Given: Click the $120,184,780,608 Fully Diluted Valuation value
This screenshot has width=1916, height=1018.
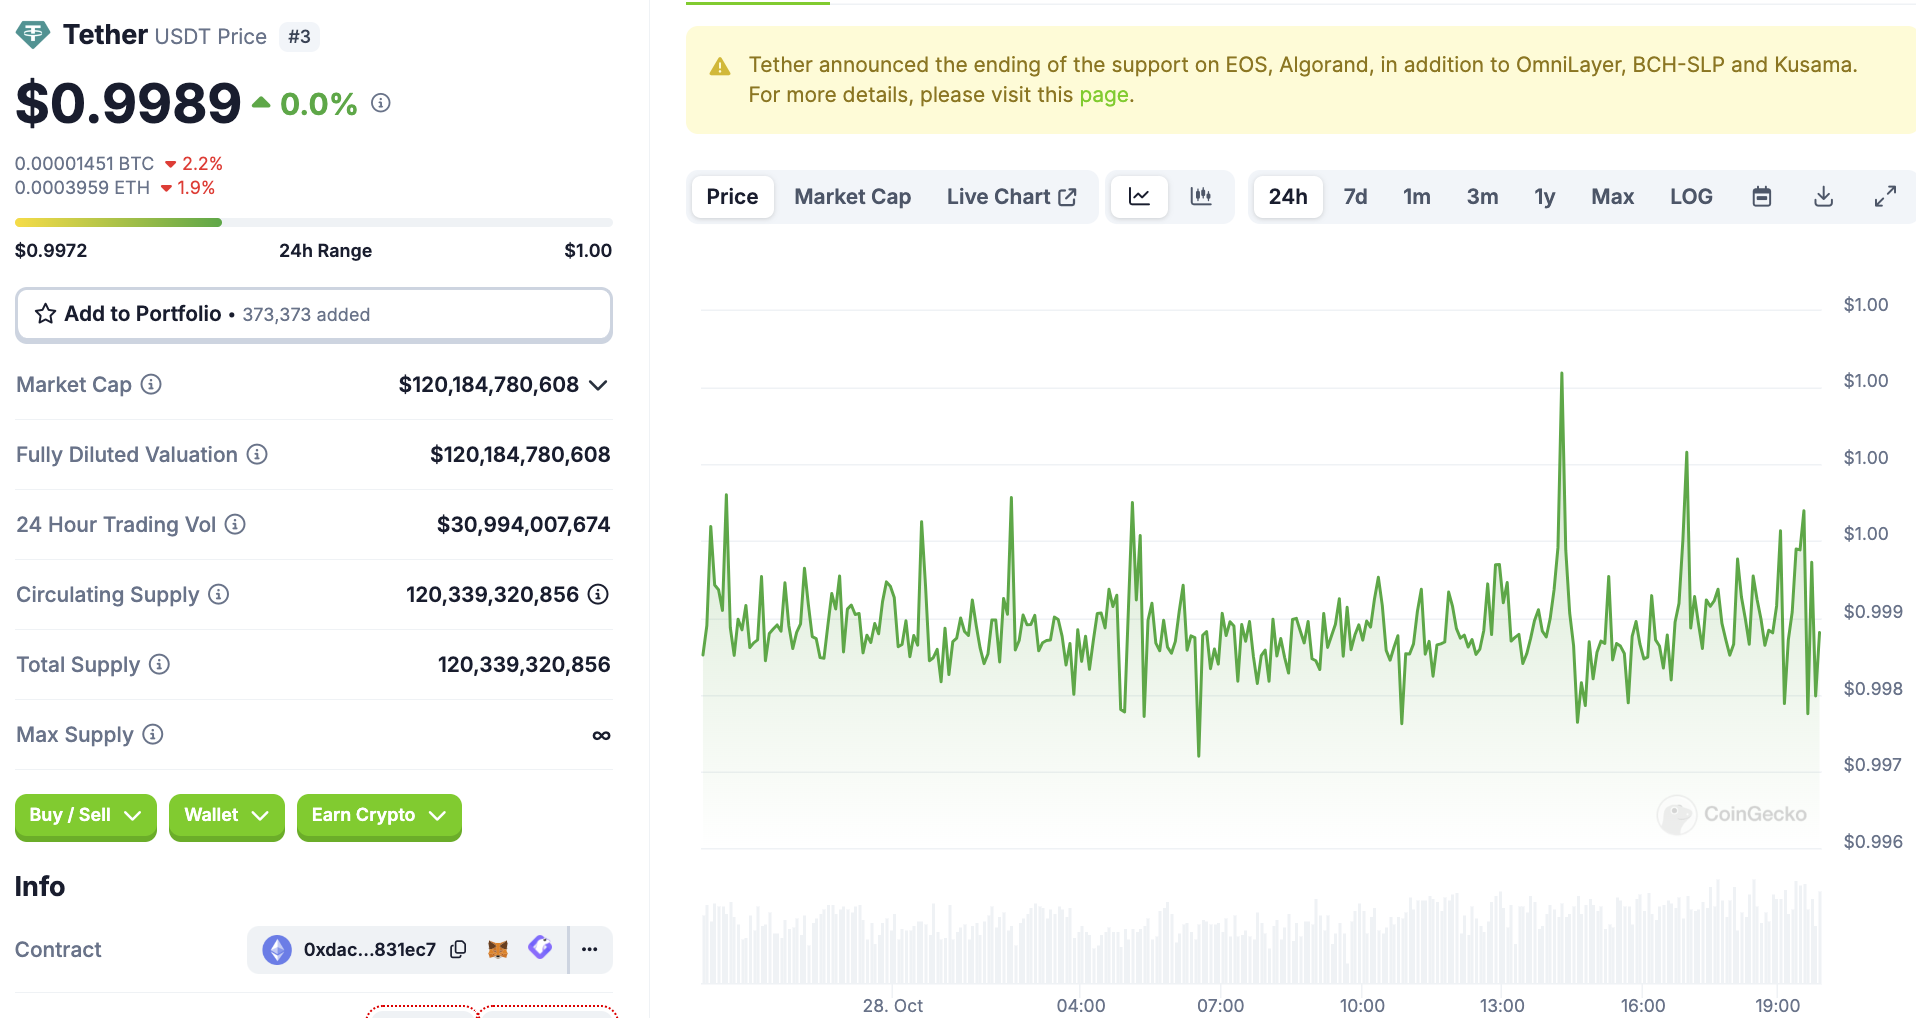Looking at the screenshot, I should [x=520, y=454].
